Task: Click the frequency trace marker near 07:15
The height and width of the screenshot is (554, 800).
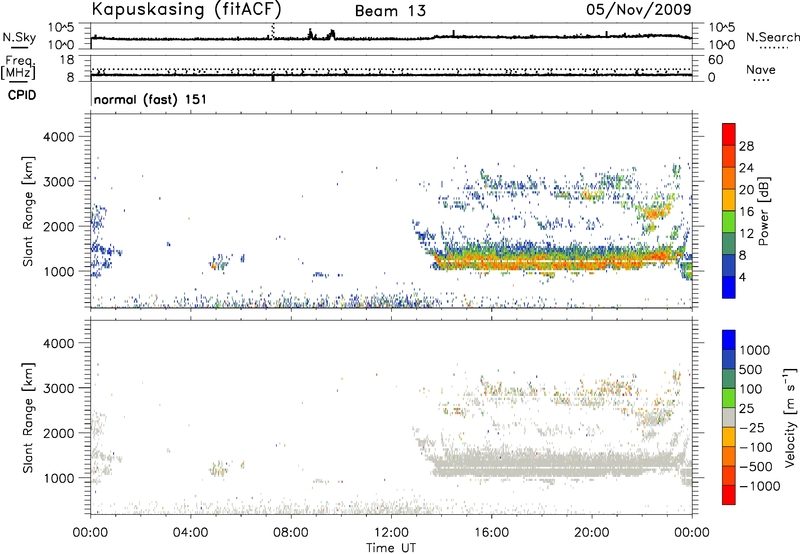Action: (273, 78)
